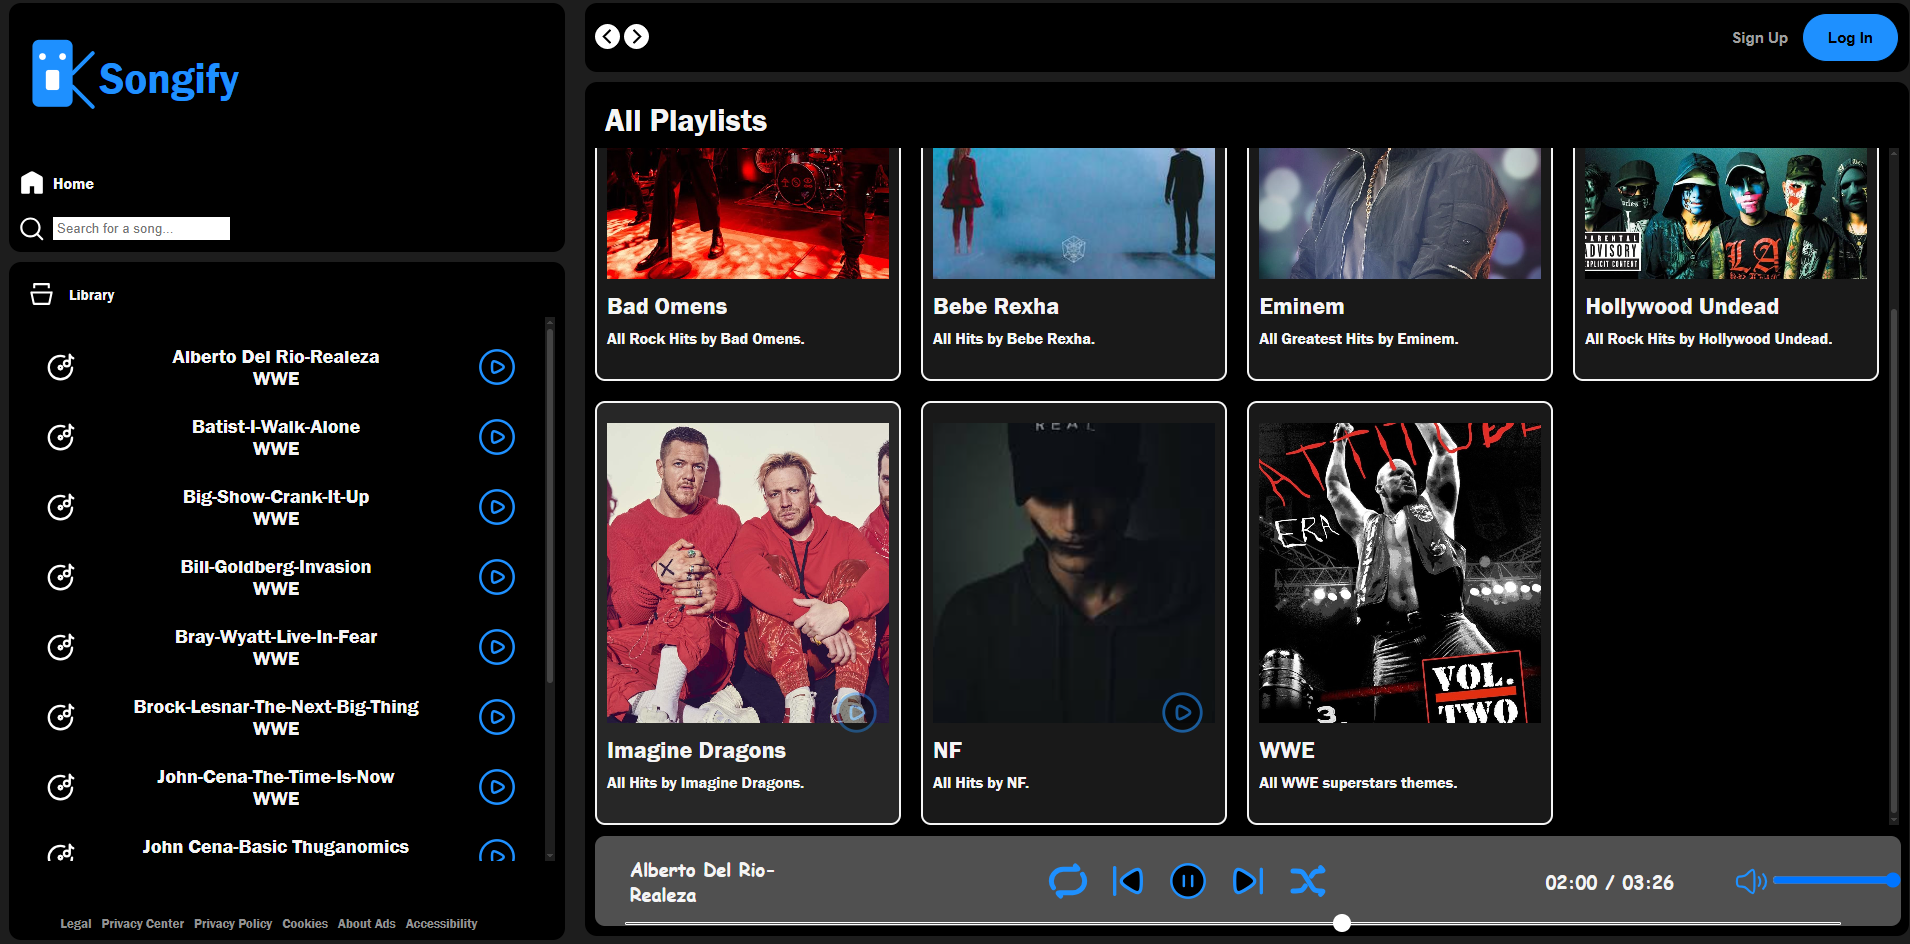Toggle repeat loop in player
Viewport: 1910px width, 944px height.
(x=1067, y=881)
